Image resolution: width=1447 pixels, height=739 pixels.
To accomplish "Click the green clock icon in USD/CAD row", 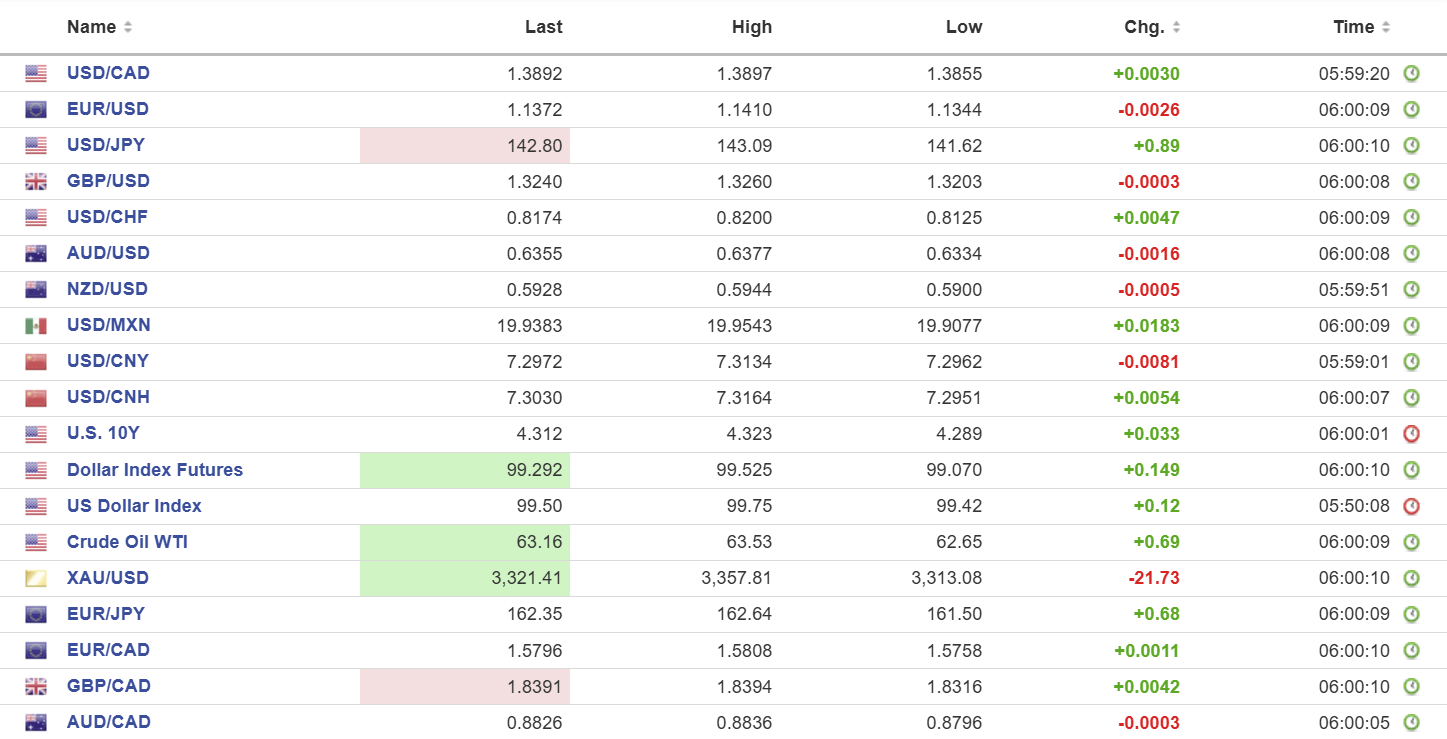I will 1411,73.
